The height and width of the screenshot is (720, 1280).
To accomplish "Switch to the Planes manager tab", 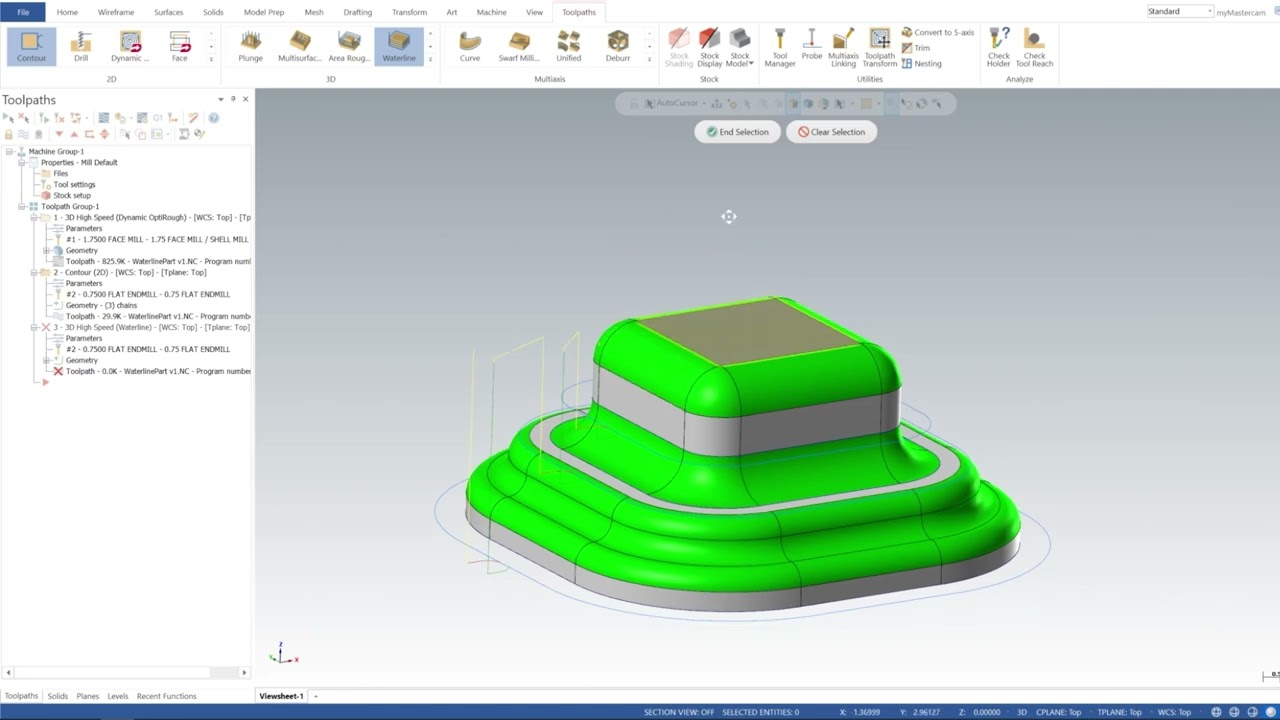I will pyautogui.click(x=88, y=696).
